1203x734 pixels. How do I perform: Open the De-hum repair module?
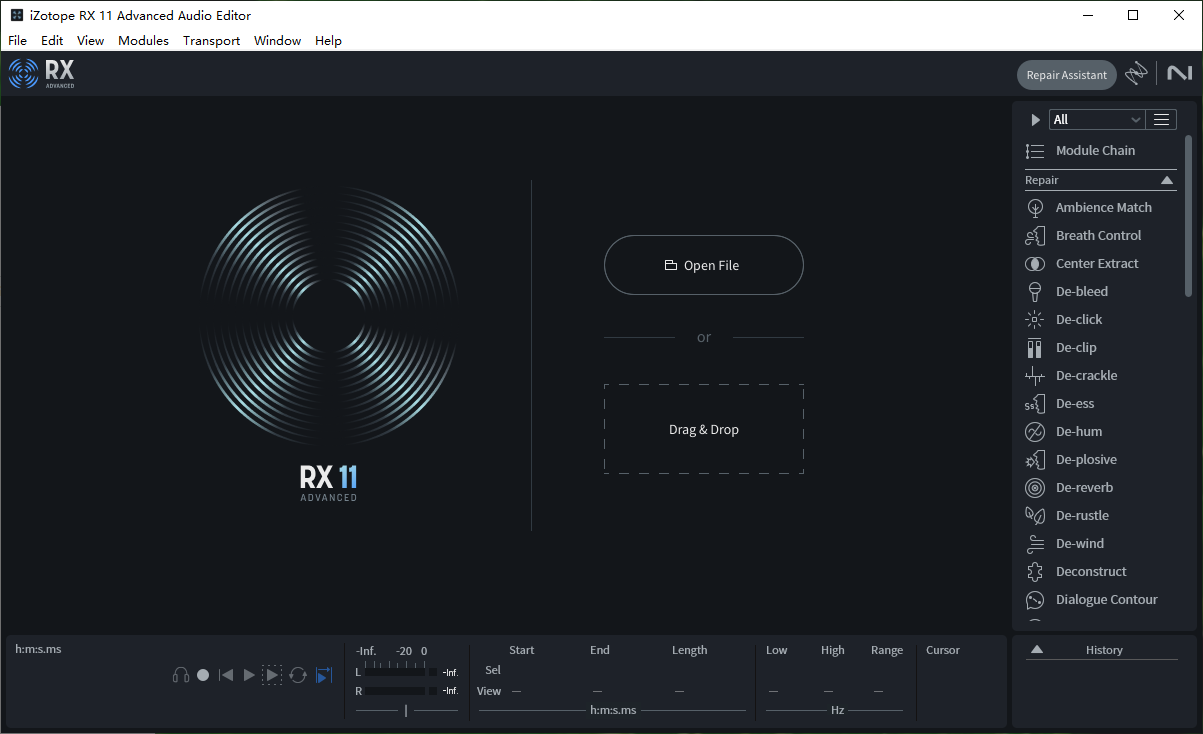pyautogui.click(x=1081, y=431)
